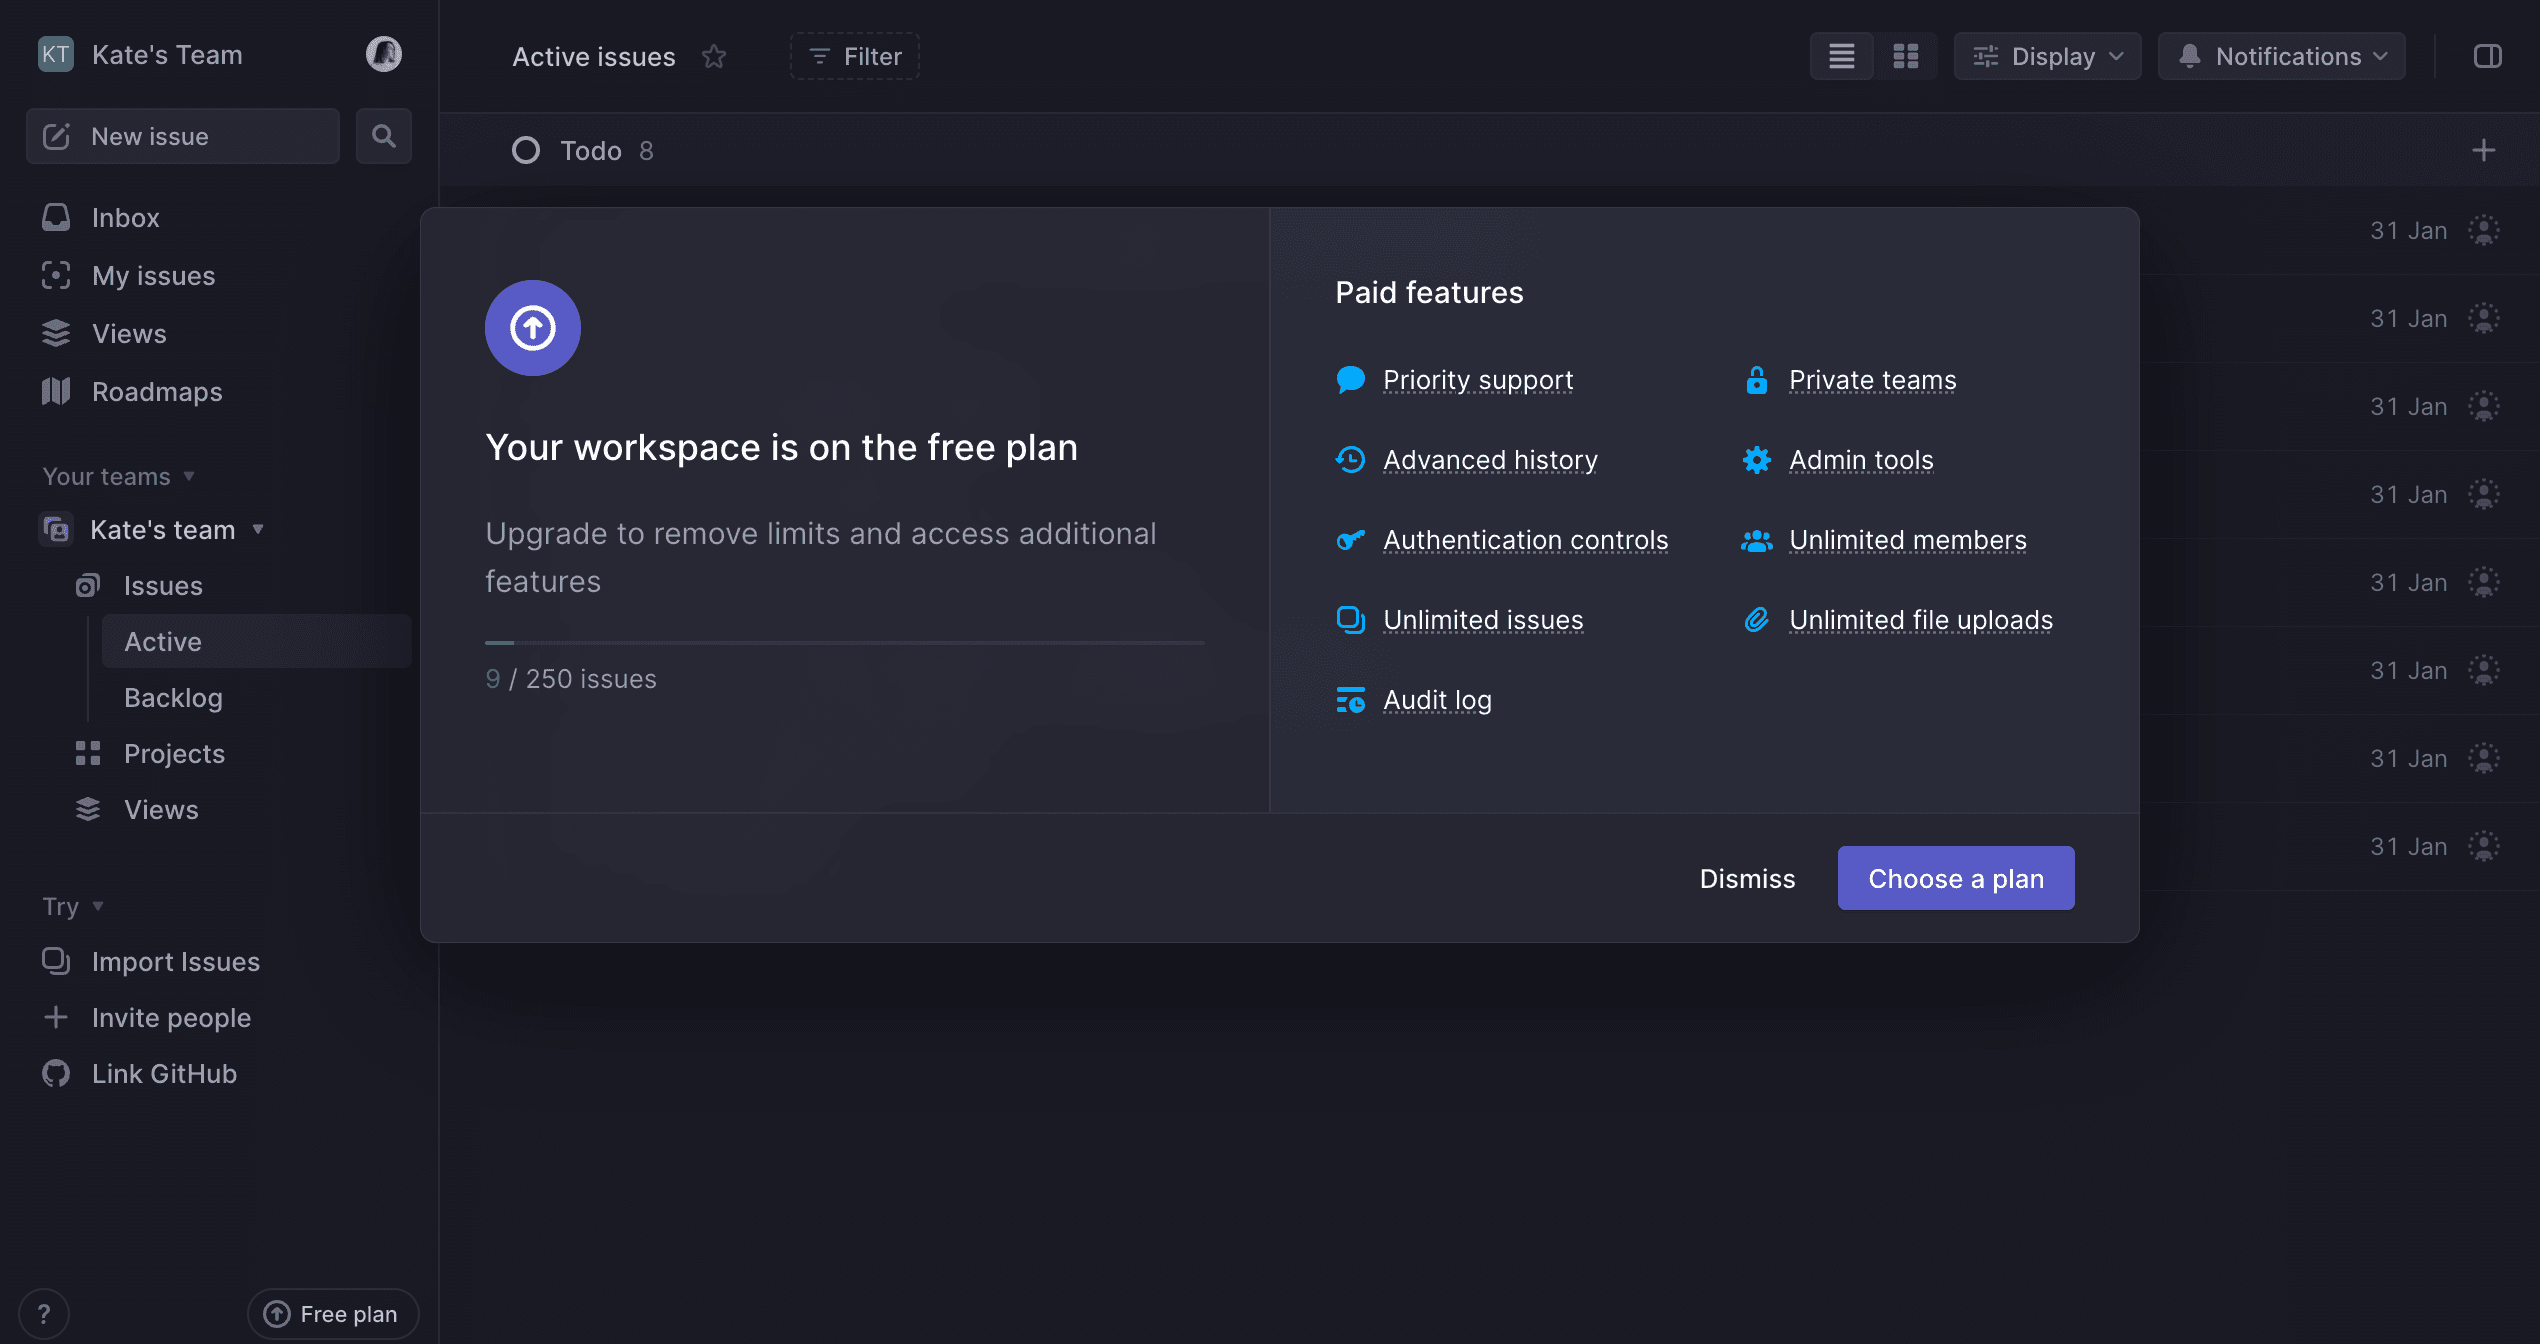Screen dimensions: 2540x1344
Task: Click the purple upgrade arrow icon
Action: click(x=532, y=328)
